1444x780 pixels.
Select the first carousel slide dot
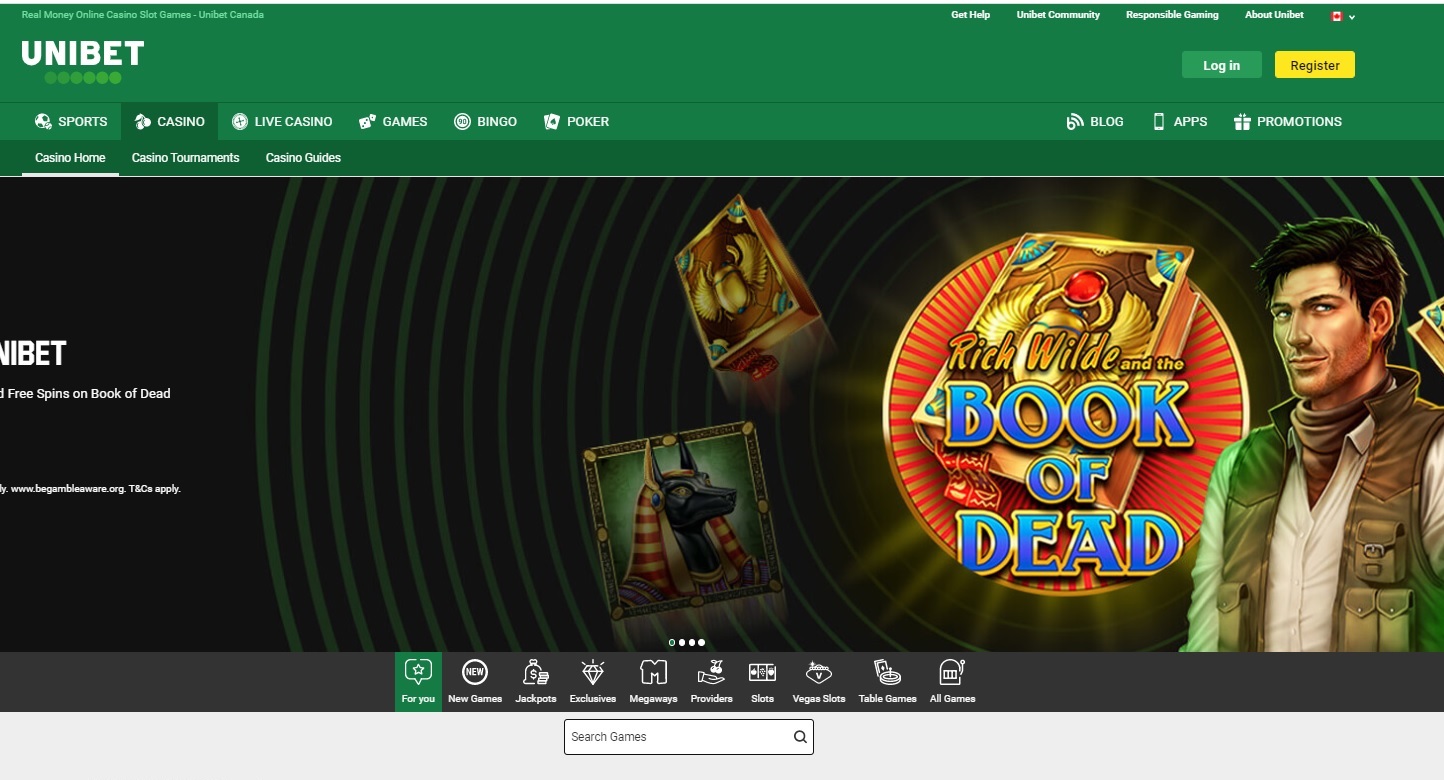(672, 642)
